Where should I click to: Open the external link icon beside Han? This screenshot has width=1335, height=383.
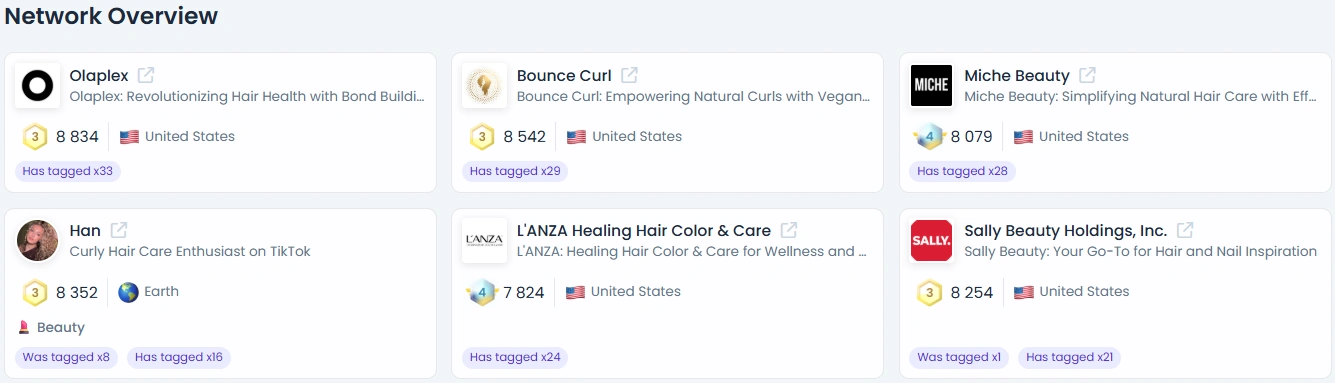[119, 230]
